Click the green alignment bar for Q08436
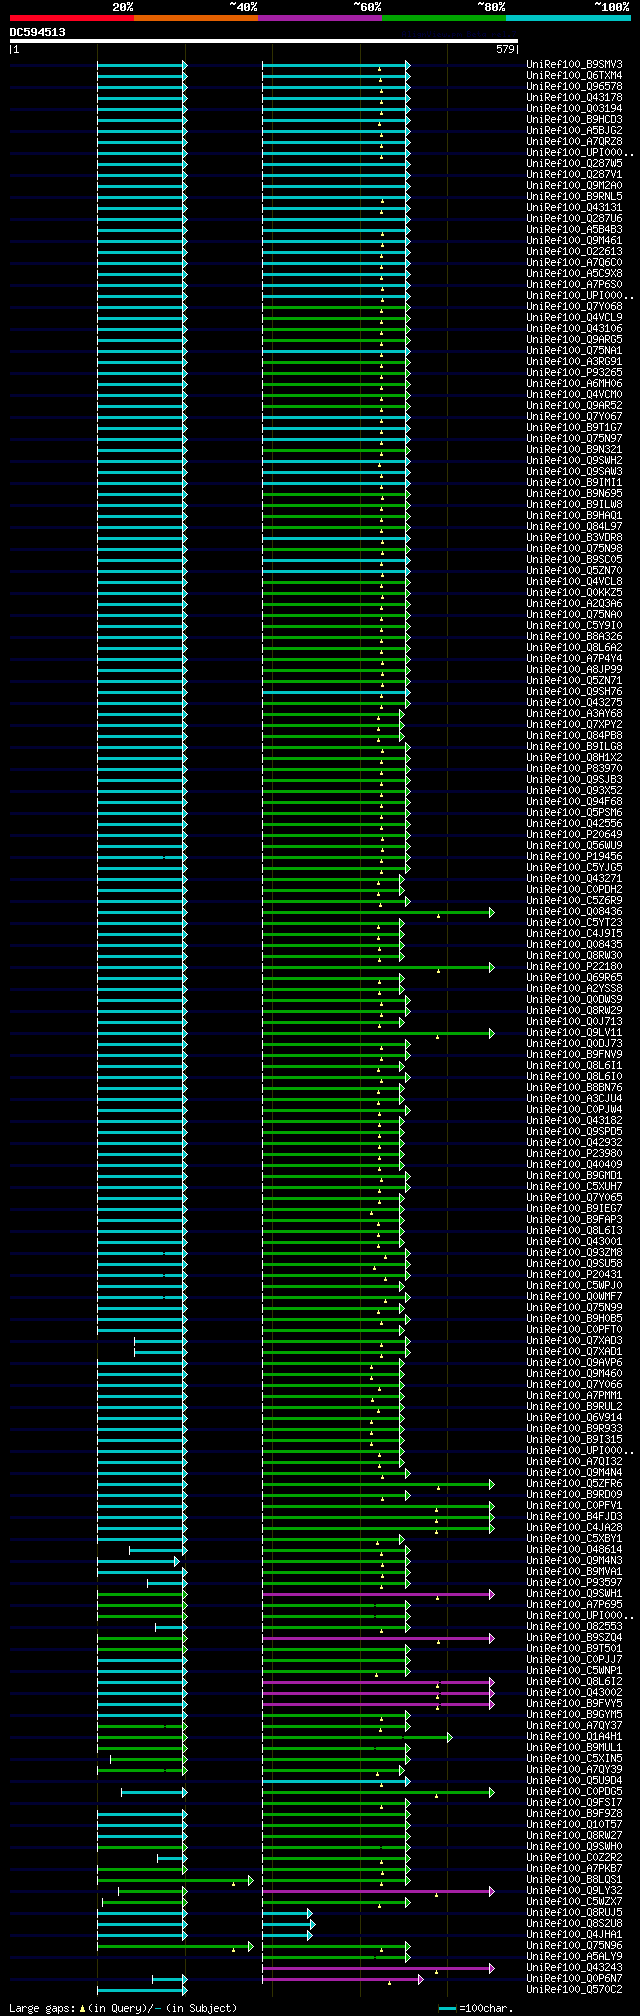Screen dimensions: 640x2016 point(378,912)
